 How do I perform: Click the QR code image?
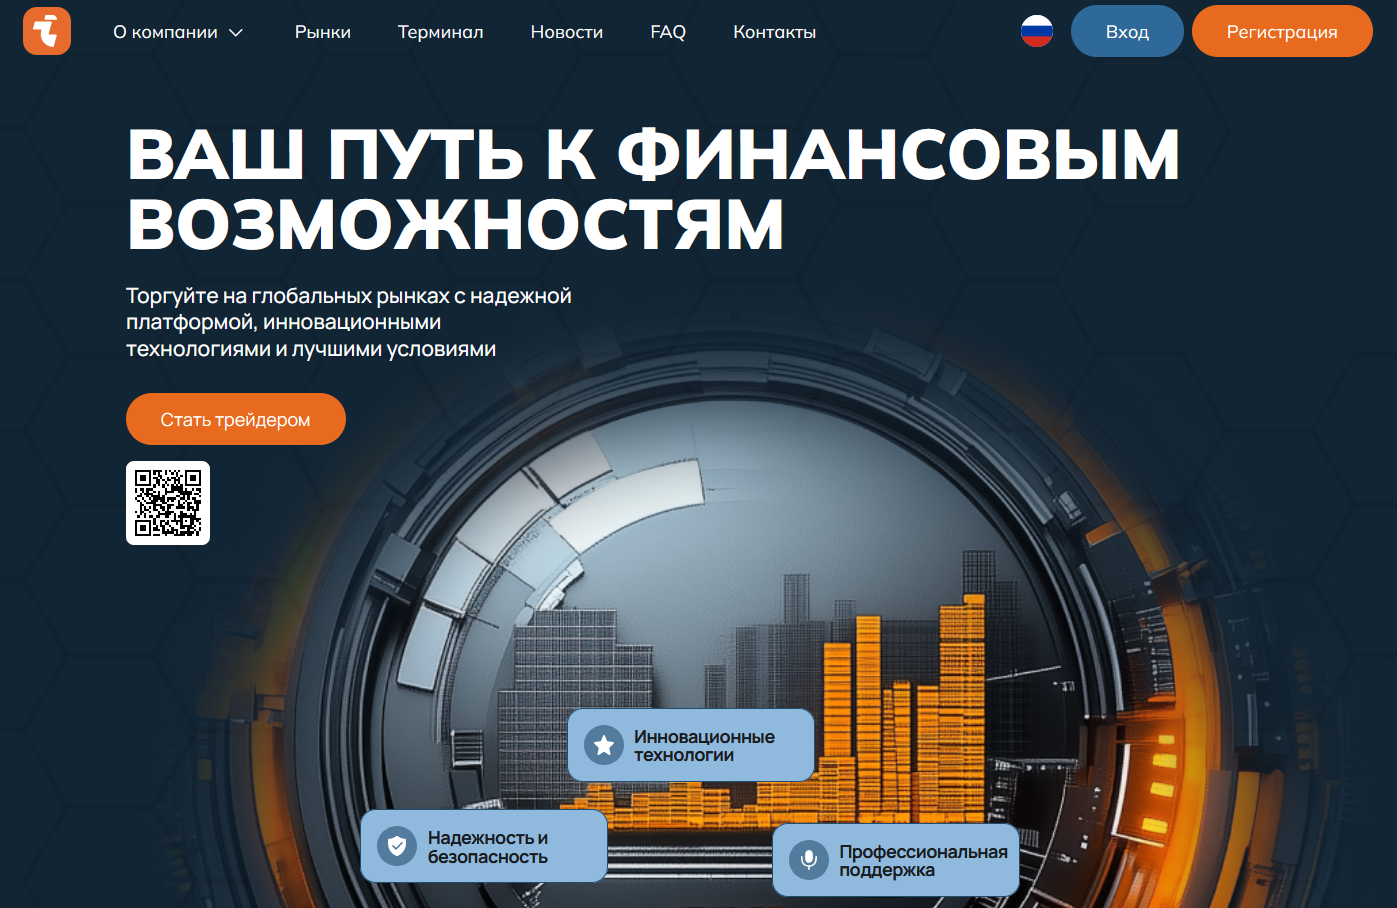[x=168, y=503]
